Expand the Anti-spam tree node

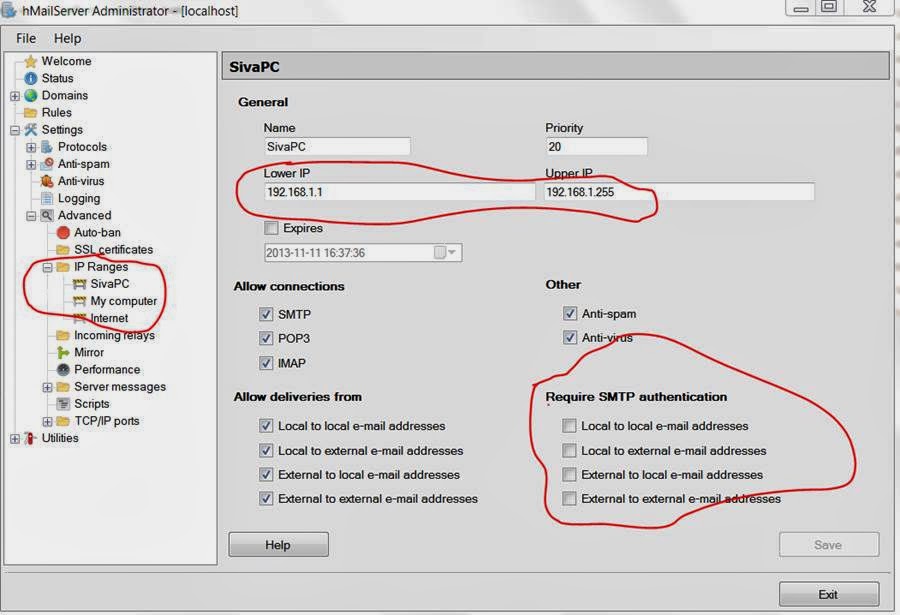(31, 165)
